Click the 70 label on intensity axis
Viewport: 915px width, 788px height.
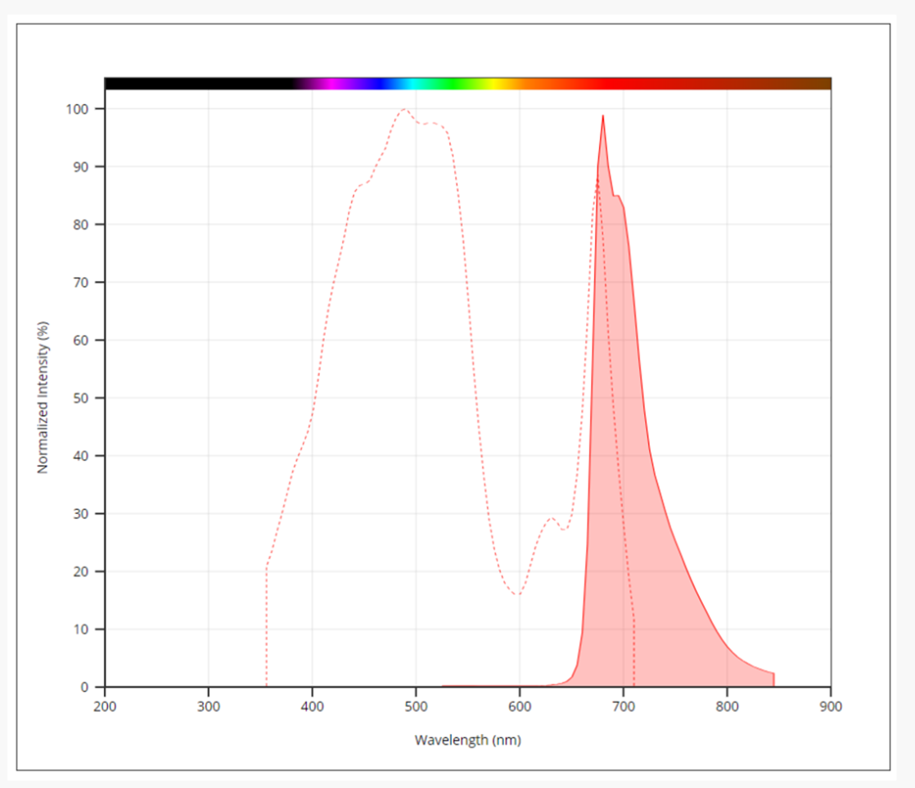[81, 283]
